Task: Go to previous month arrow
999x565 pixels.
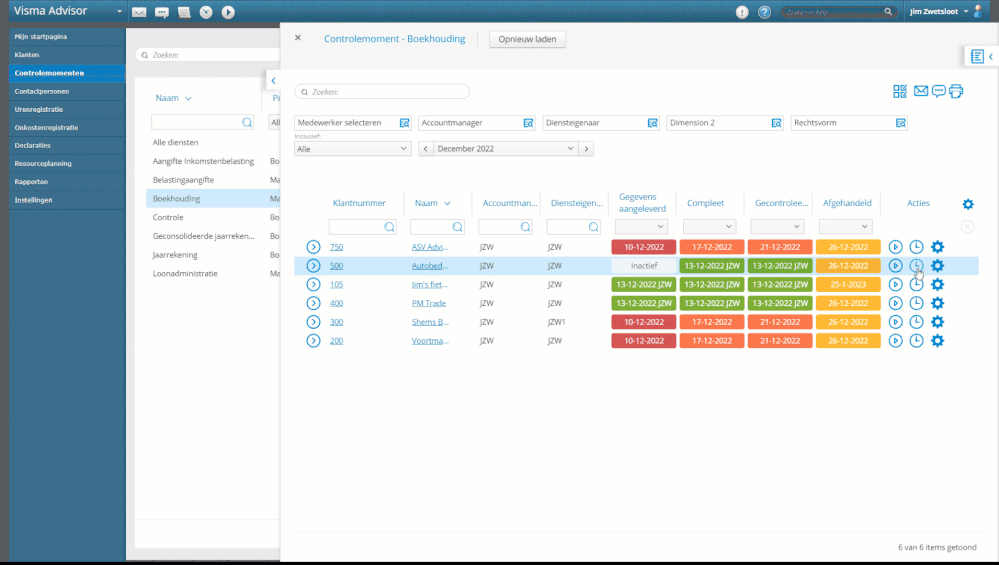Action: (x=426, y=148)
